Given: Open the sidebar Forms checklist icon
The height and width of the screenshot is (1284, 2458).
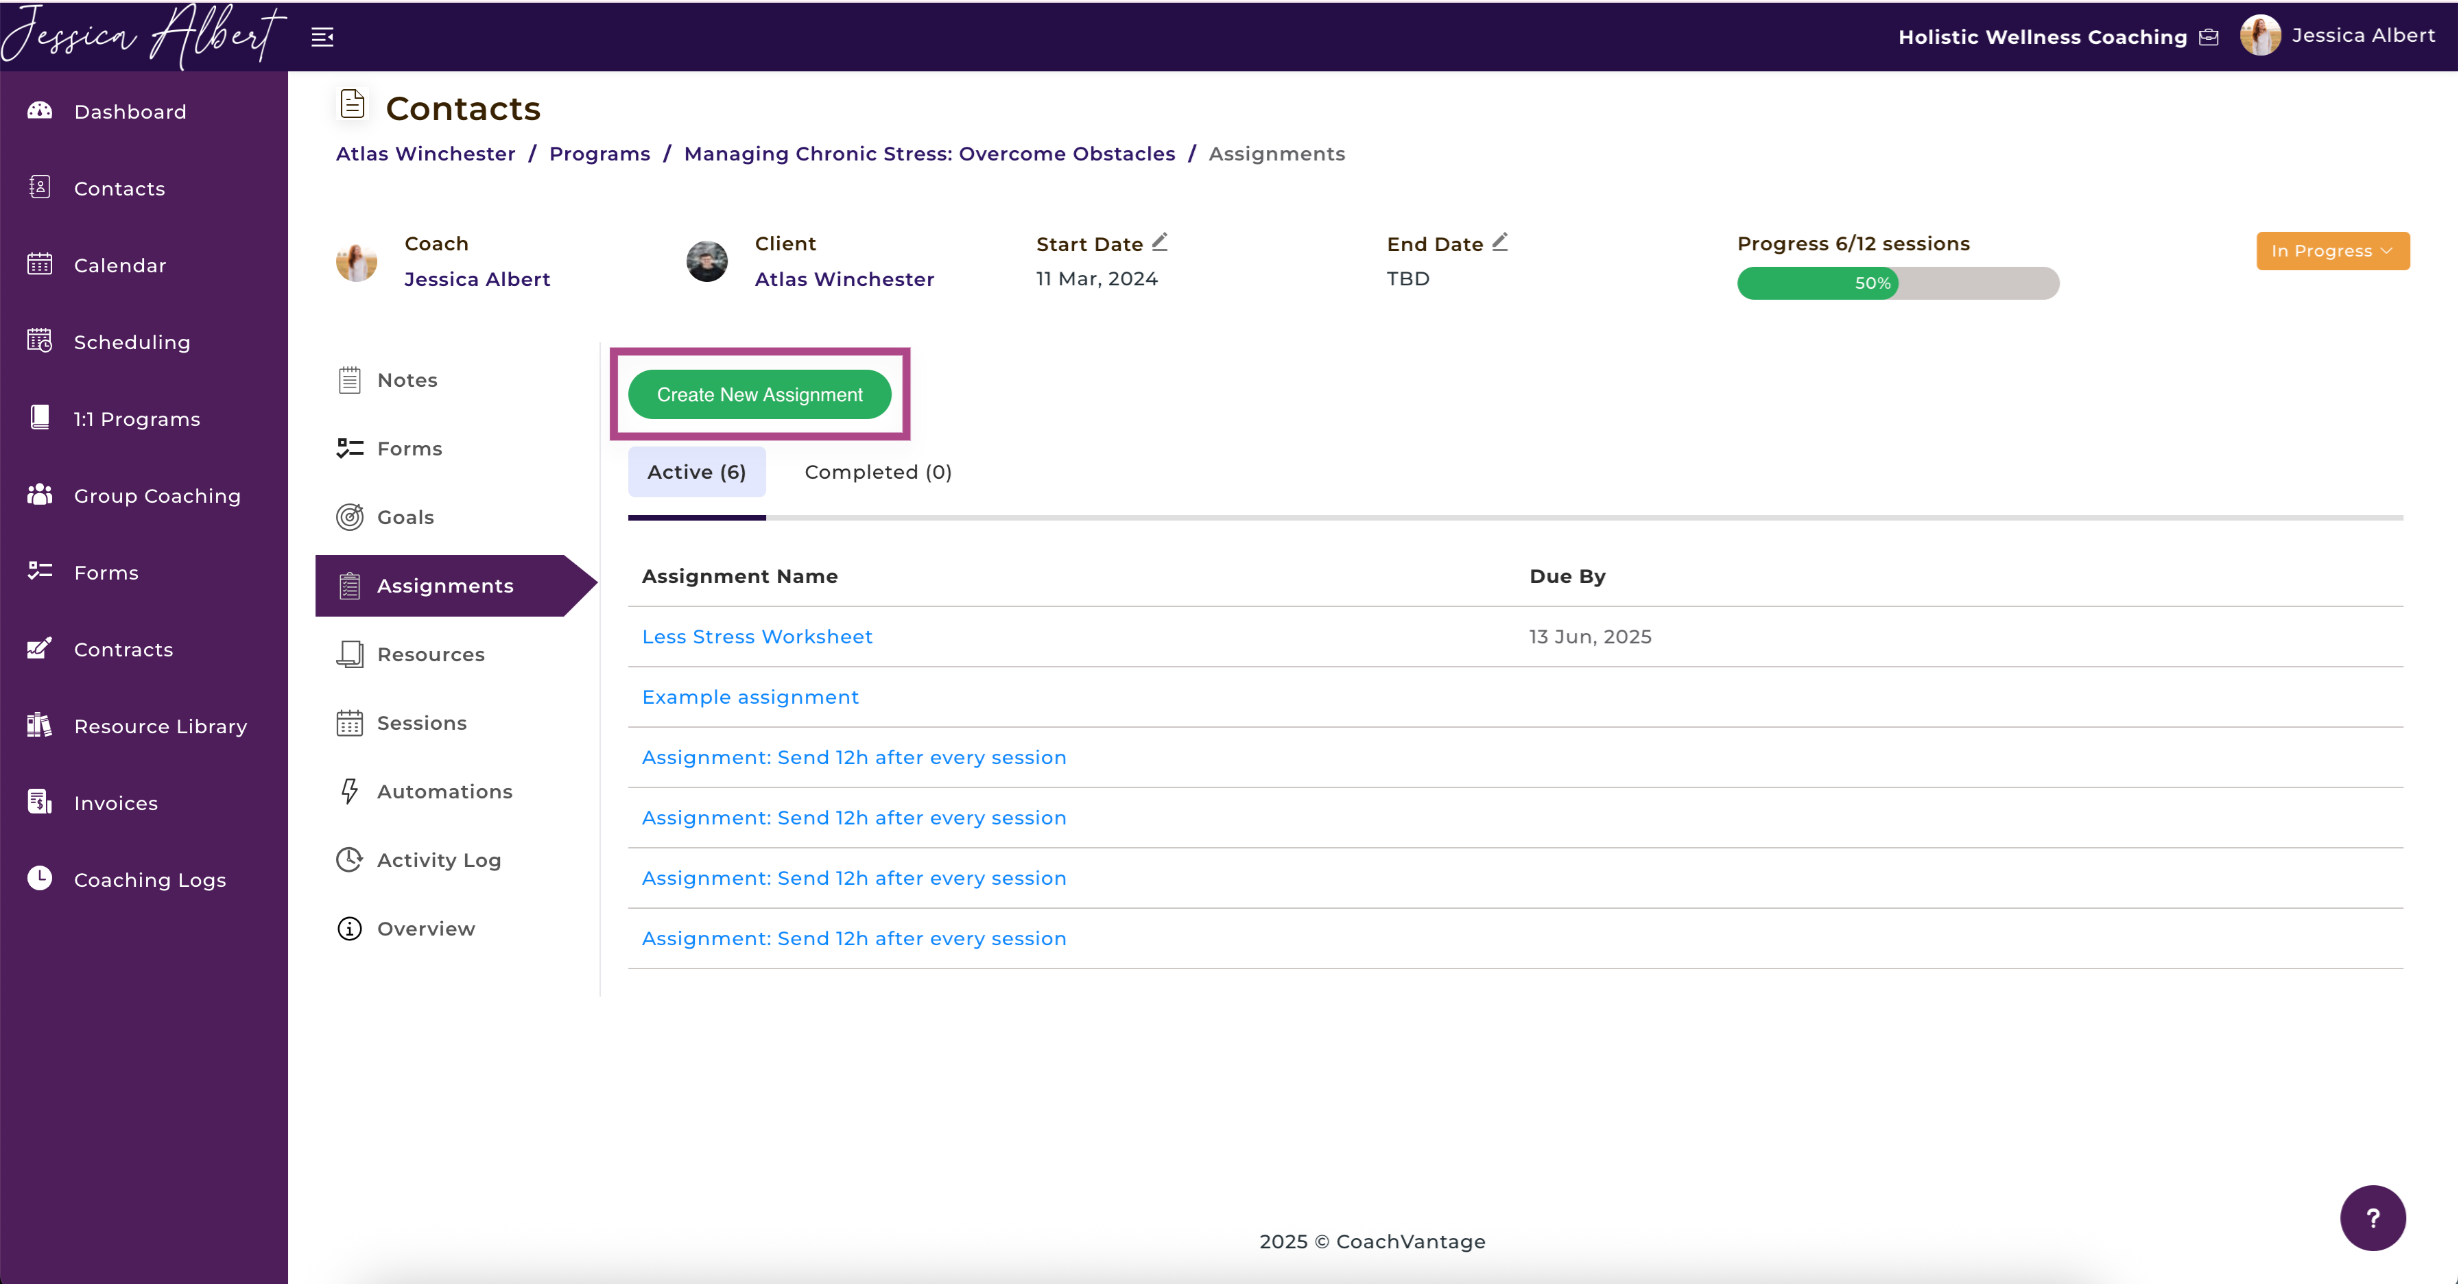Looking at the screenshot, I should click(x=40, y=571).
